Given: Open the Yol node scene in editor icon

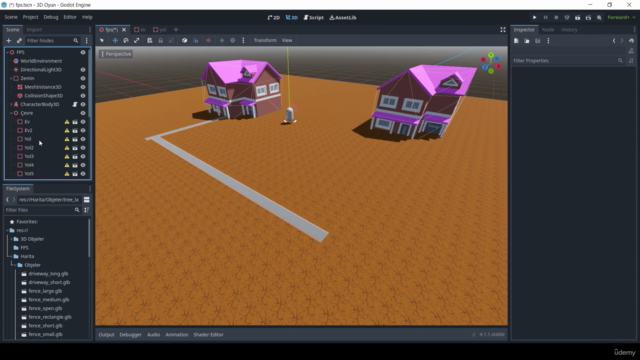Looking at the screenshot, I should point(75,139).
